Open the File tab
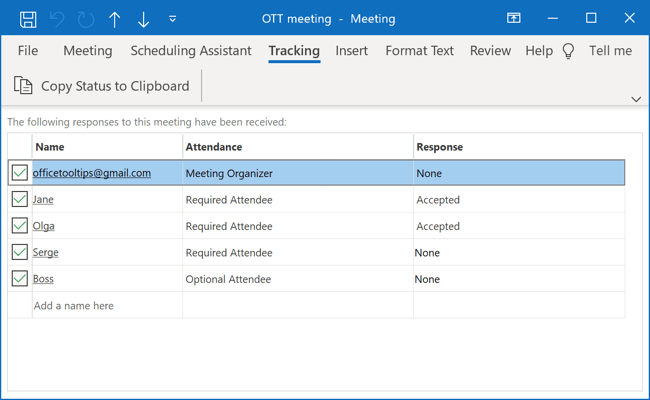 (x=28, y=51)
